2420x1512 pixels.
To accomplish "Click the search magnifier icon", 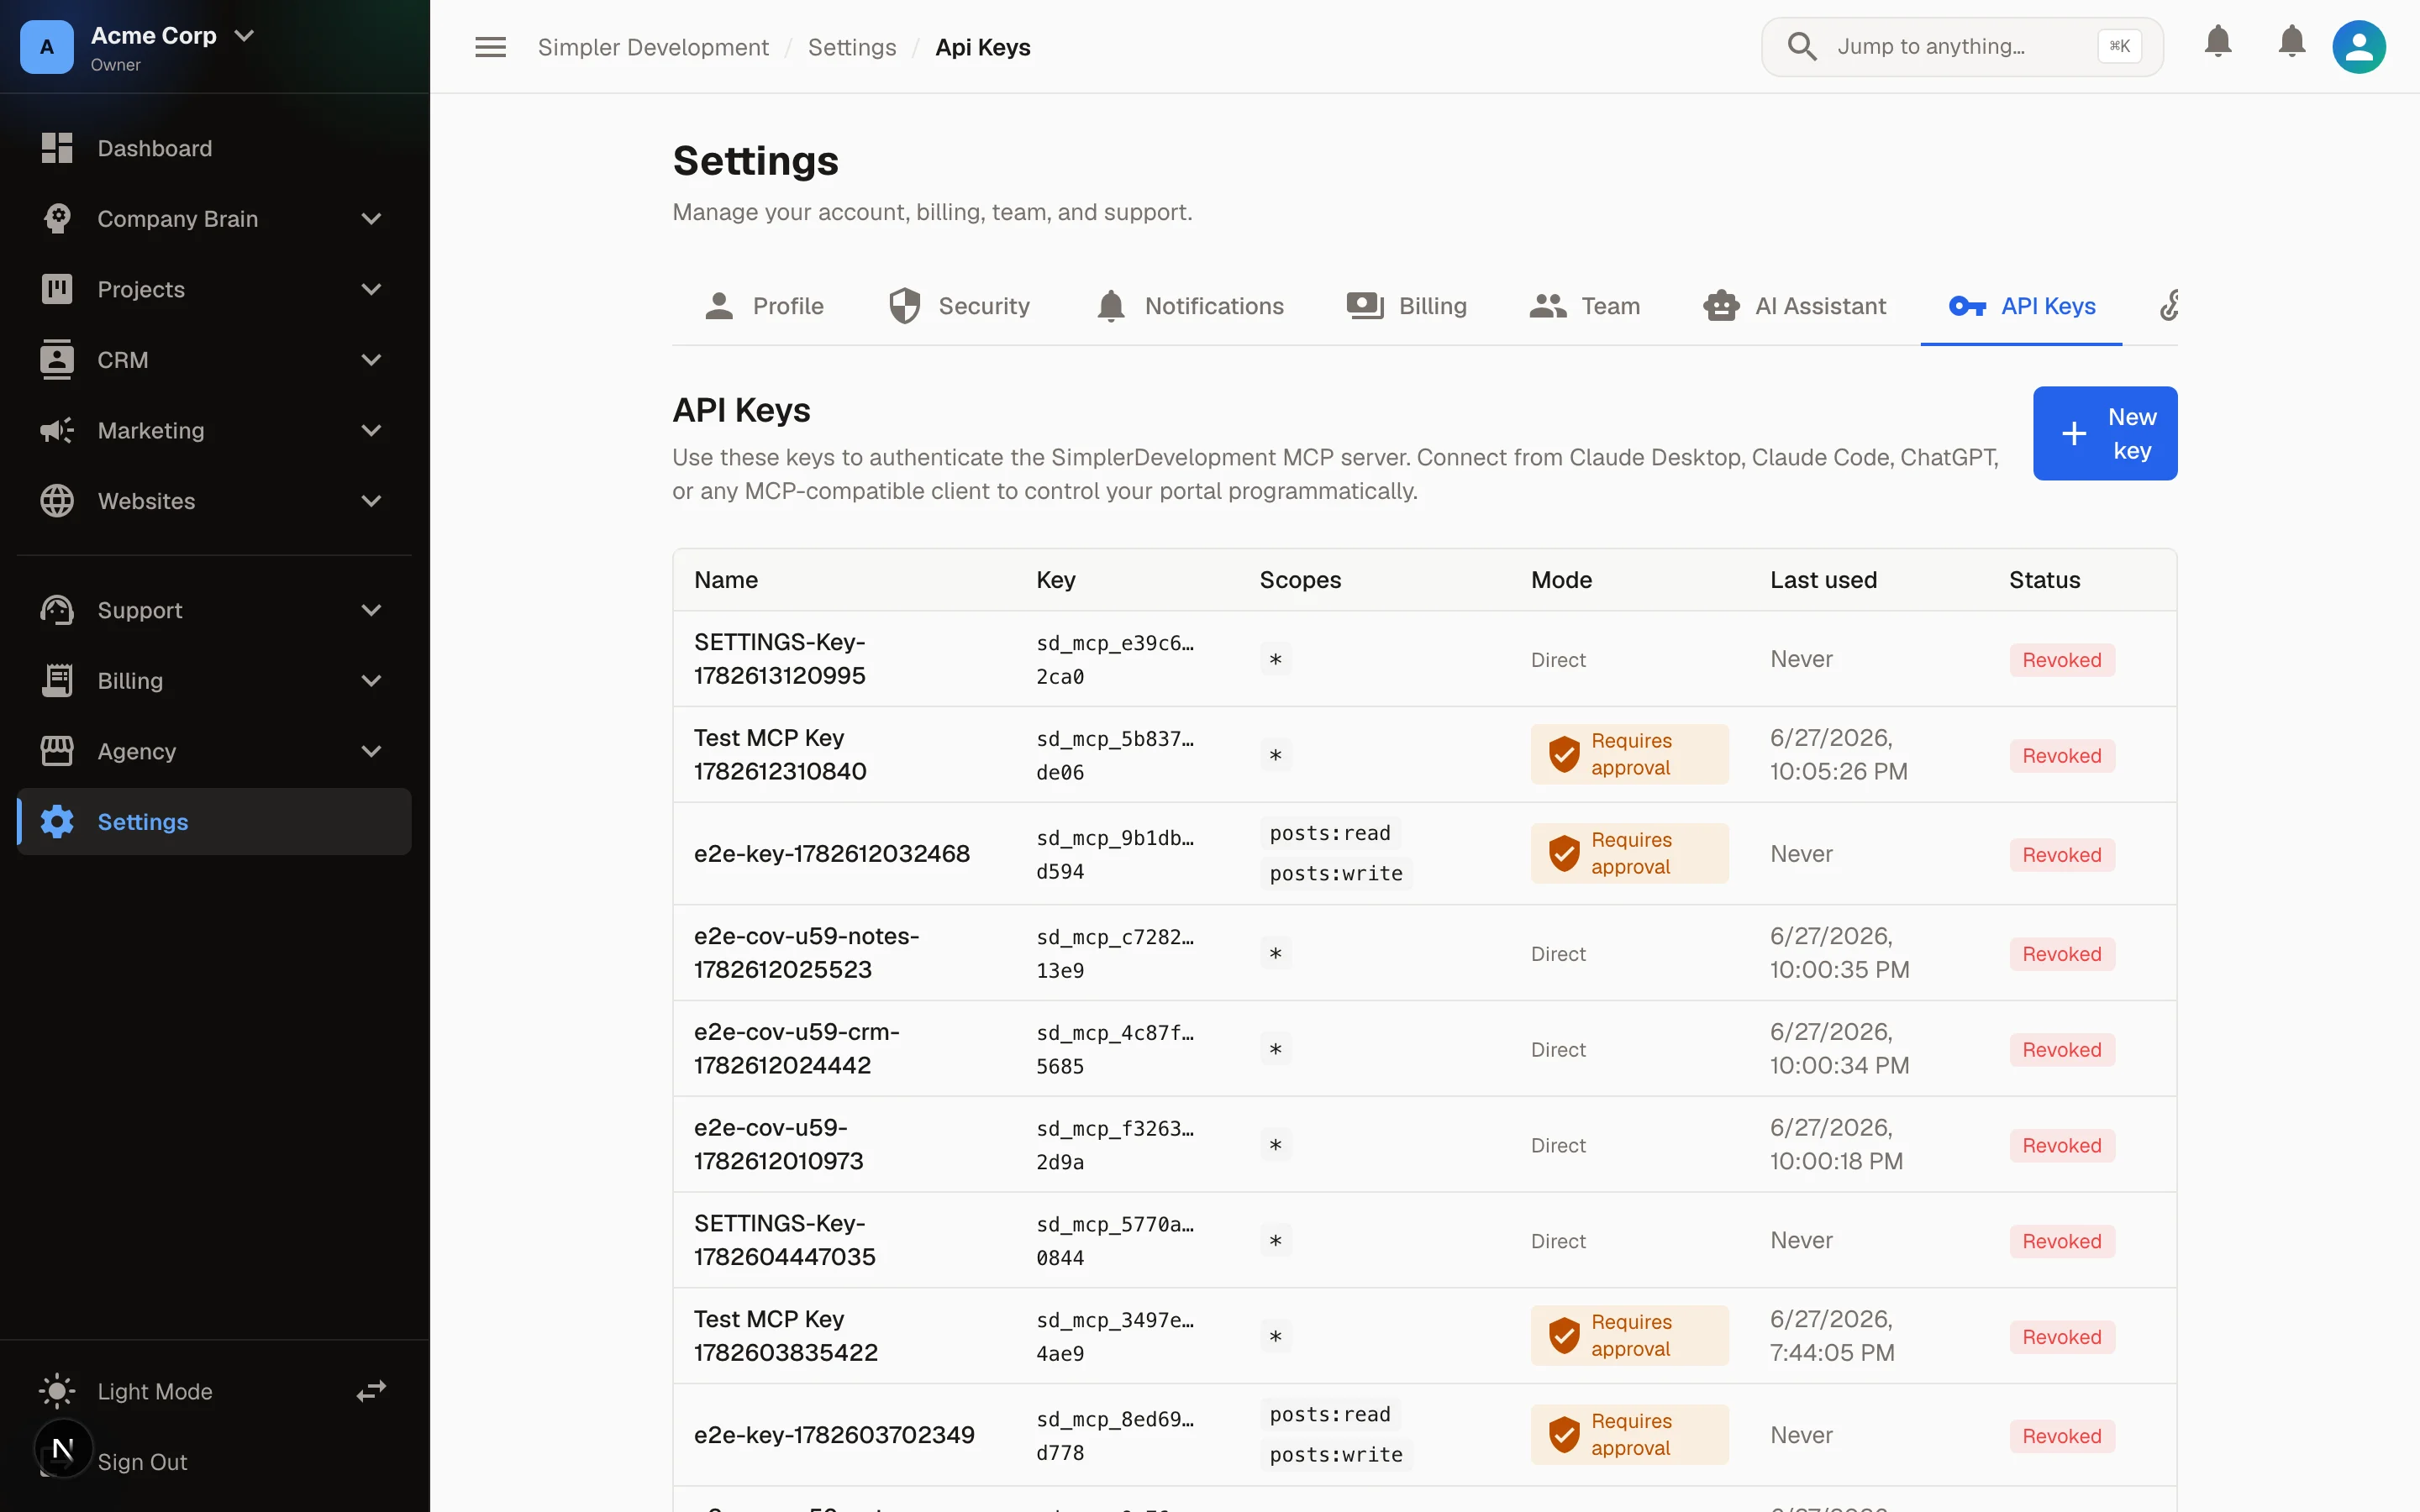I will pyautogui.click(x=1802, y=46).
